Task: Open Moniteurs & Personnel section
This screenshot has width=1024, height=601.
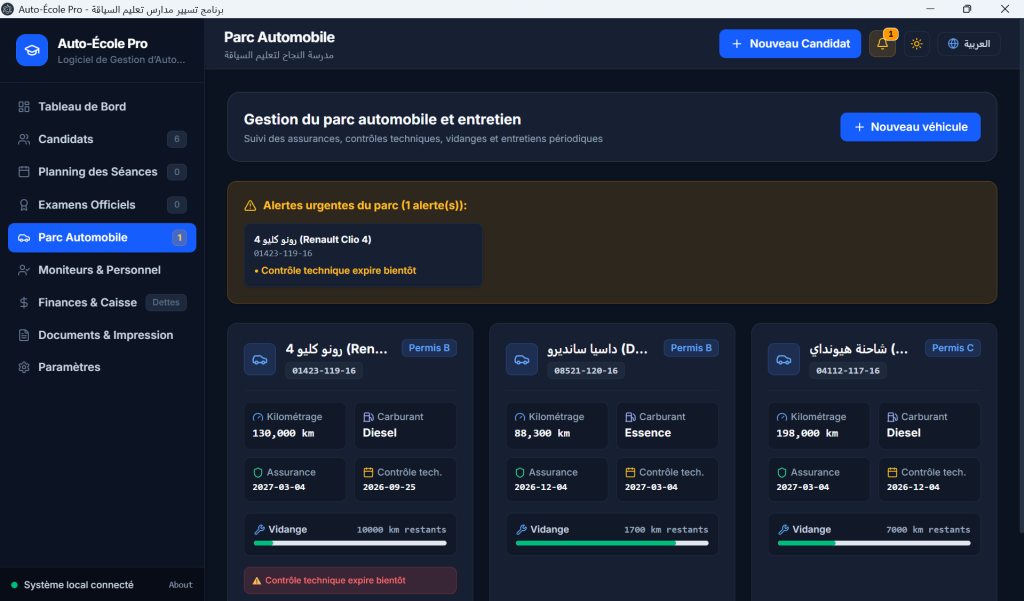Action: pos(102,270)
